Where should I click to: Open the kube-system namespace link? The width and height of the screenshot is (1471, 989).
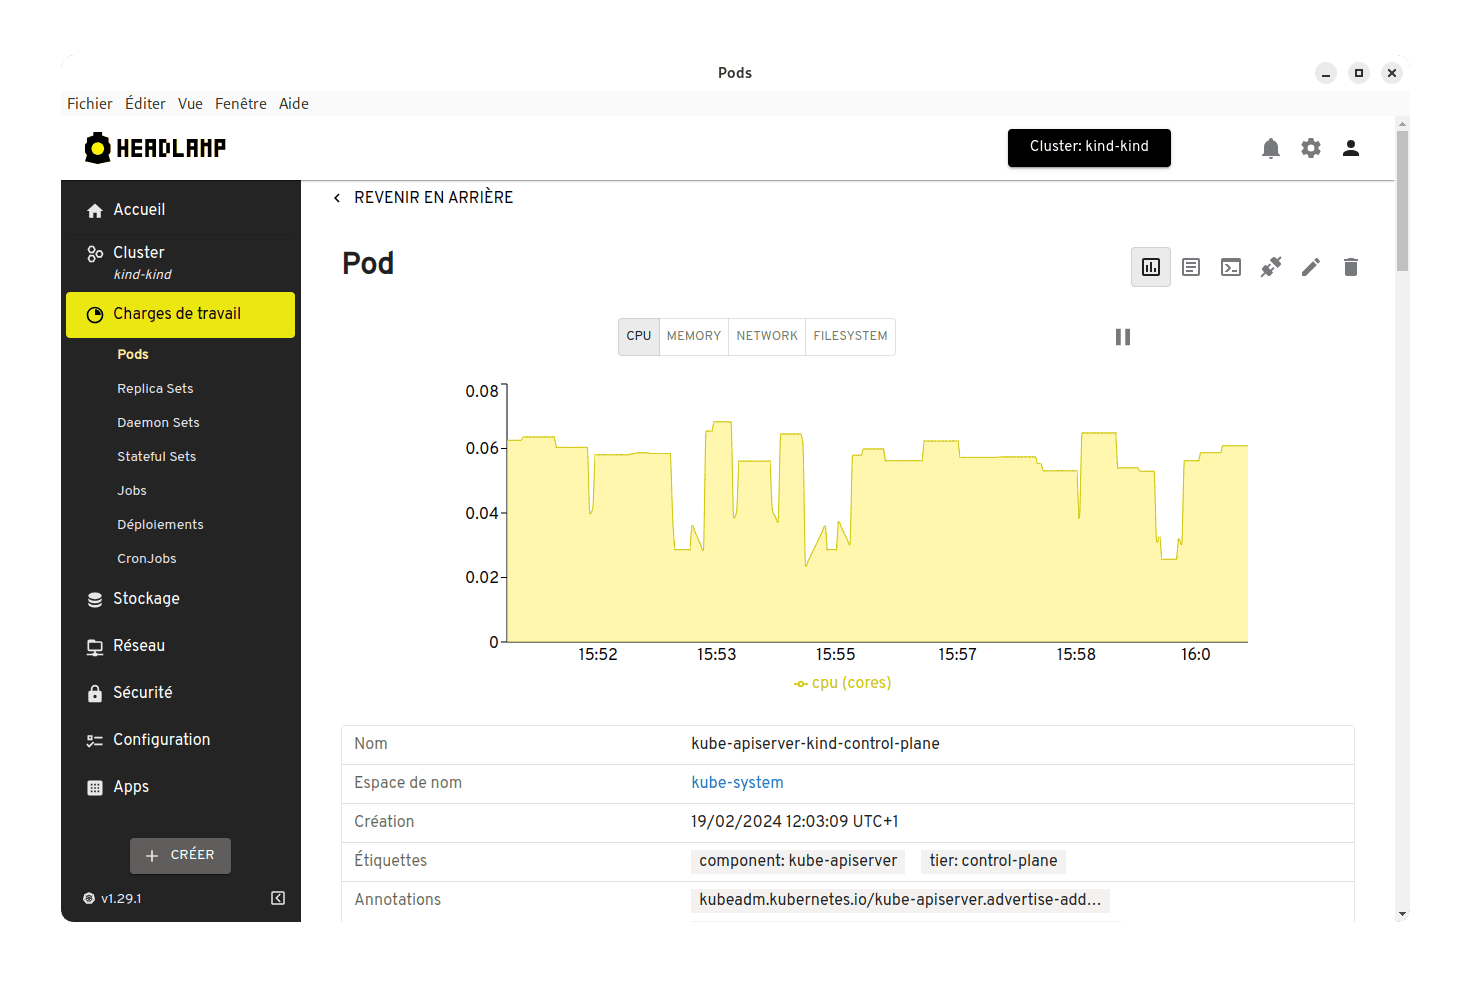coord(737,783)
